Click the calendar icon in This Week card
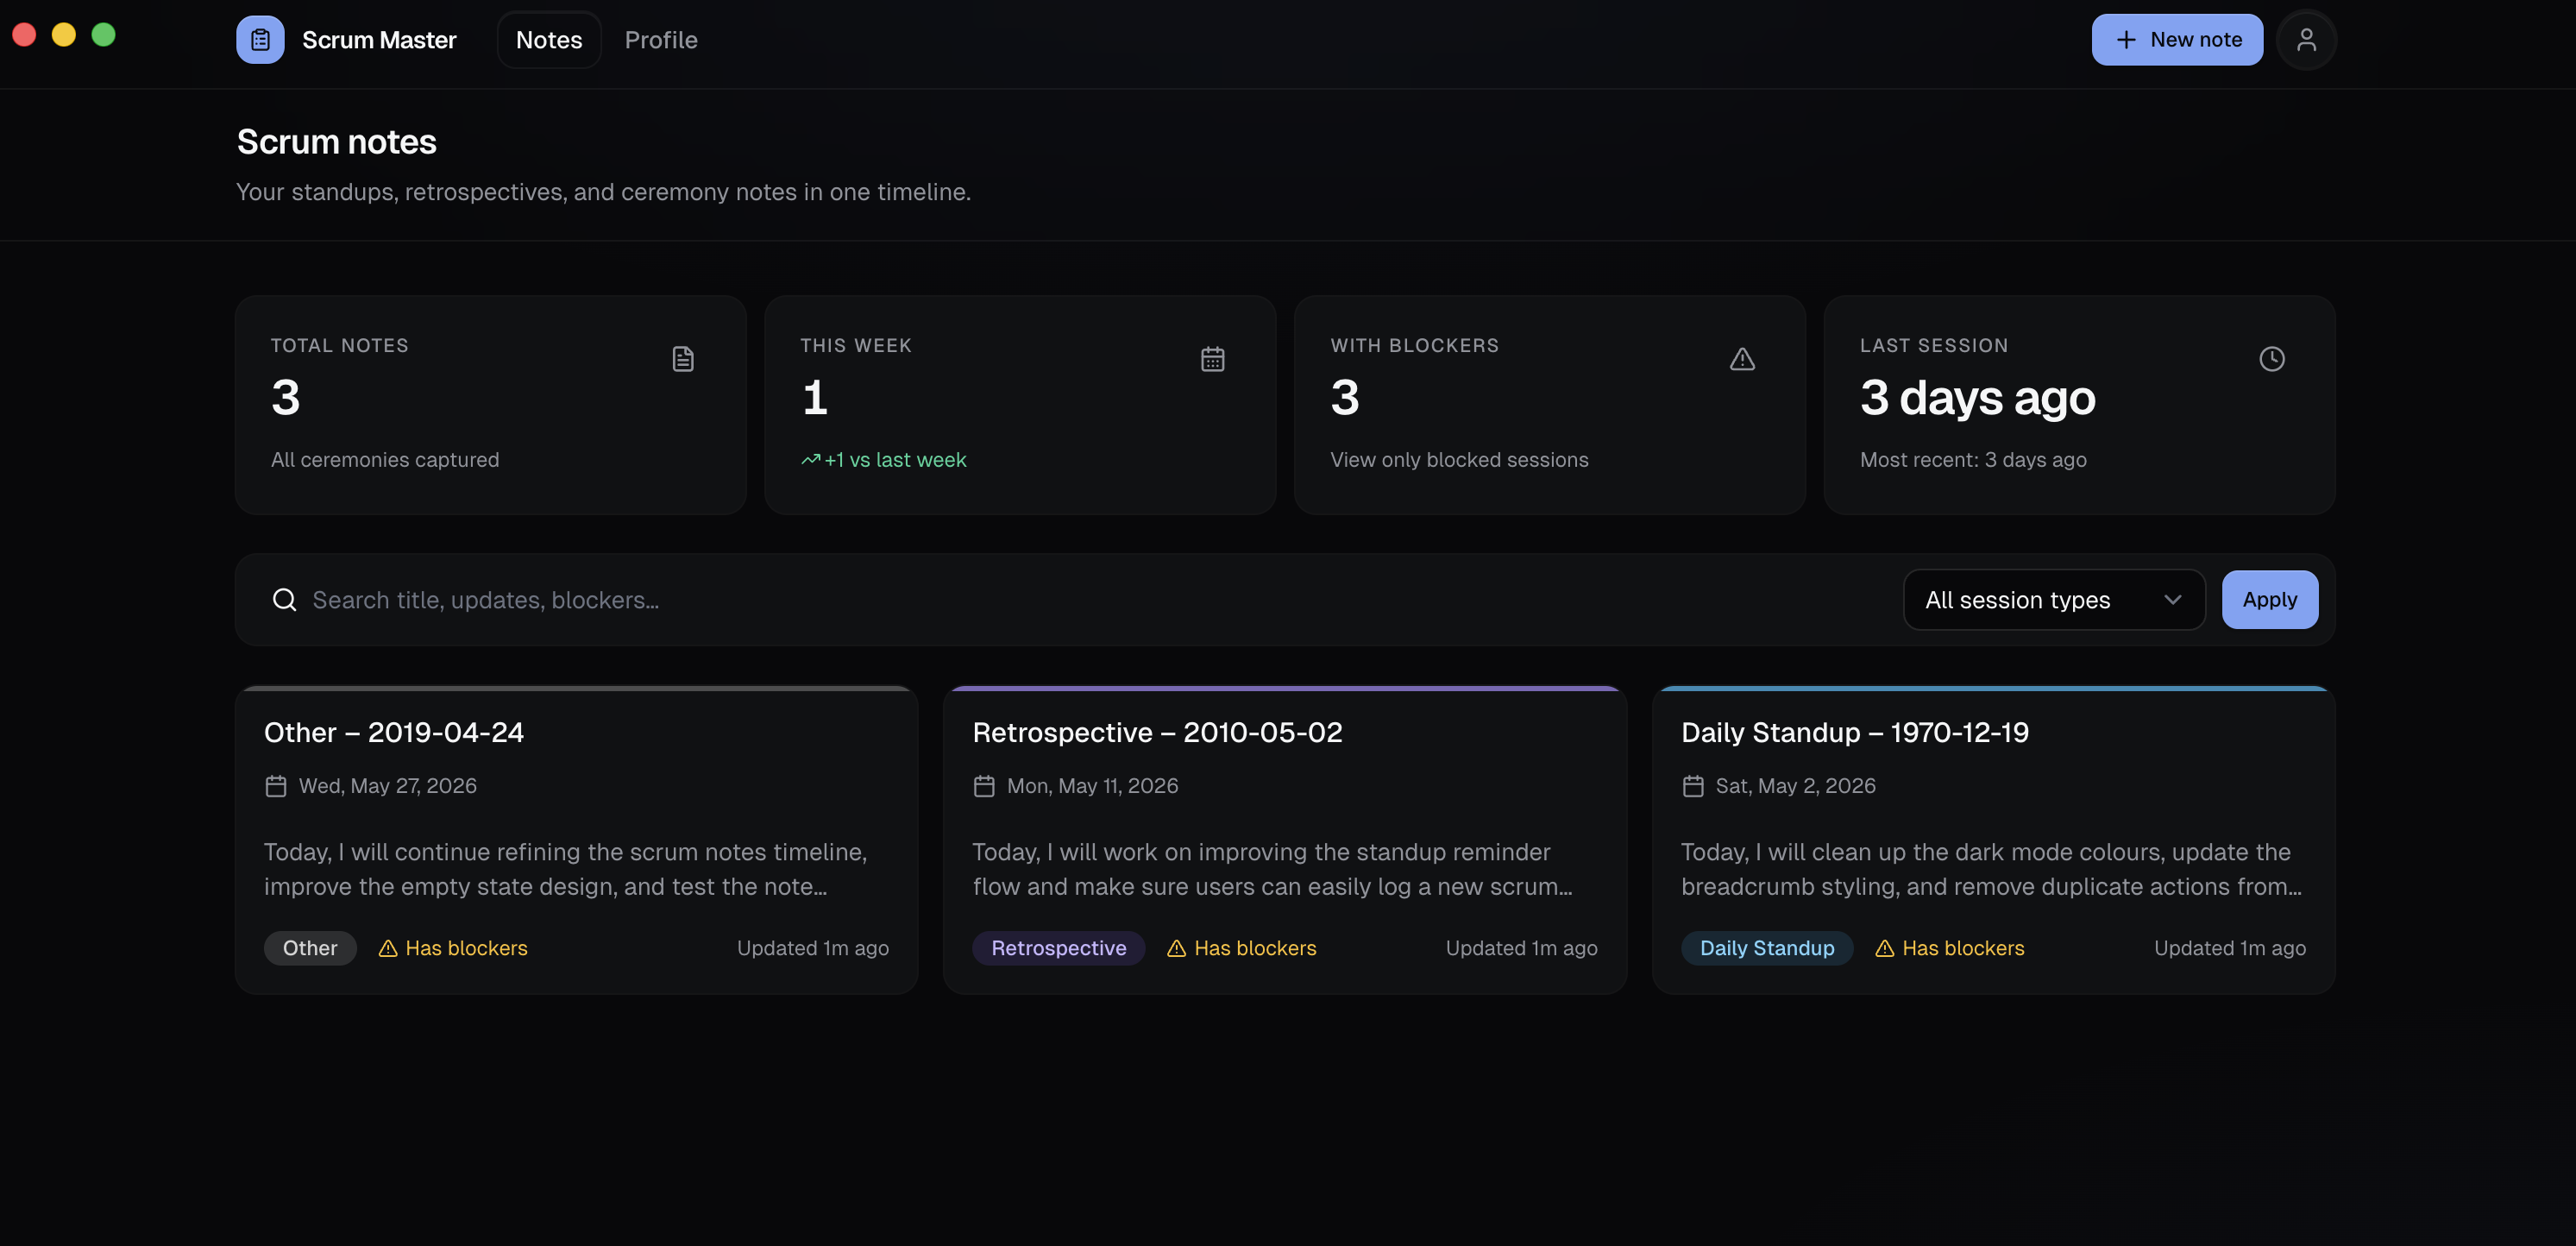This screenshot has width=2576, height=1246. [x=1213, y=359]
